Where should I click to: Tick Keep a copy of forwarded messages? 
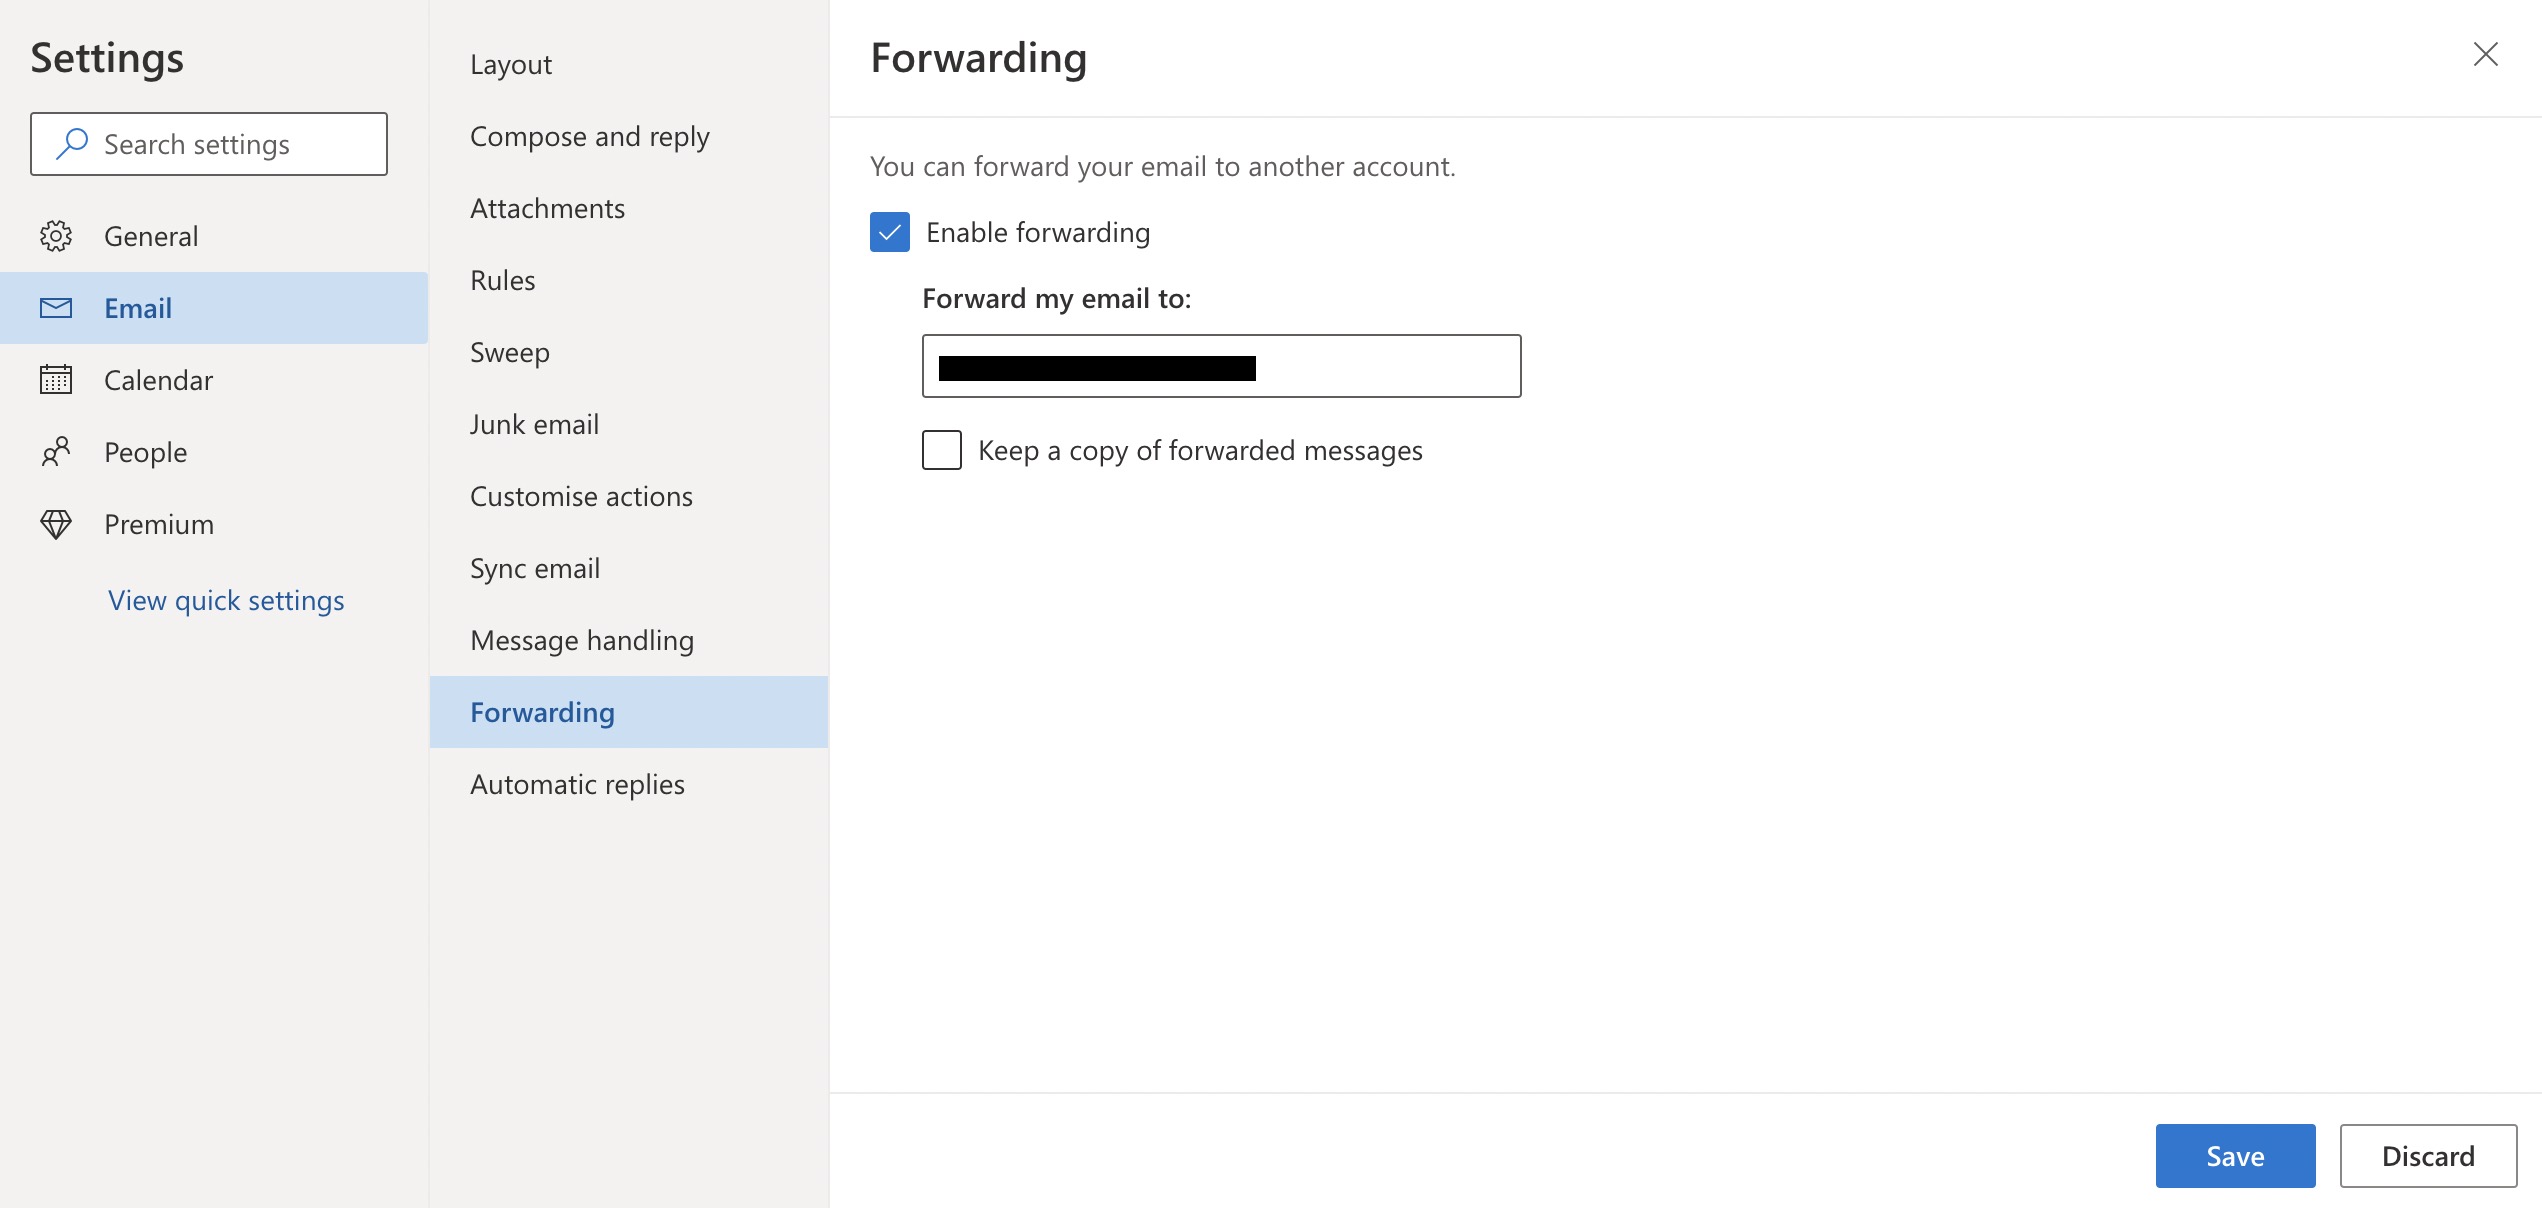tap(942, 450)
